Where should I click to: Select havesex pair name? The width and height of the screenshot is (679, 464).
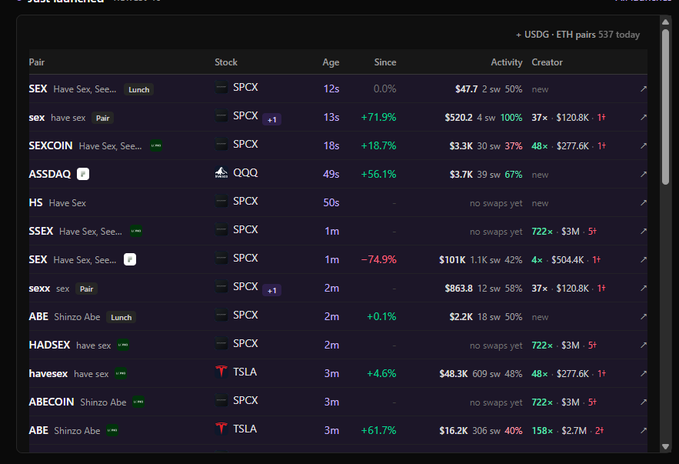pyautogui.click(x=48, y=374)
